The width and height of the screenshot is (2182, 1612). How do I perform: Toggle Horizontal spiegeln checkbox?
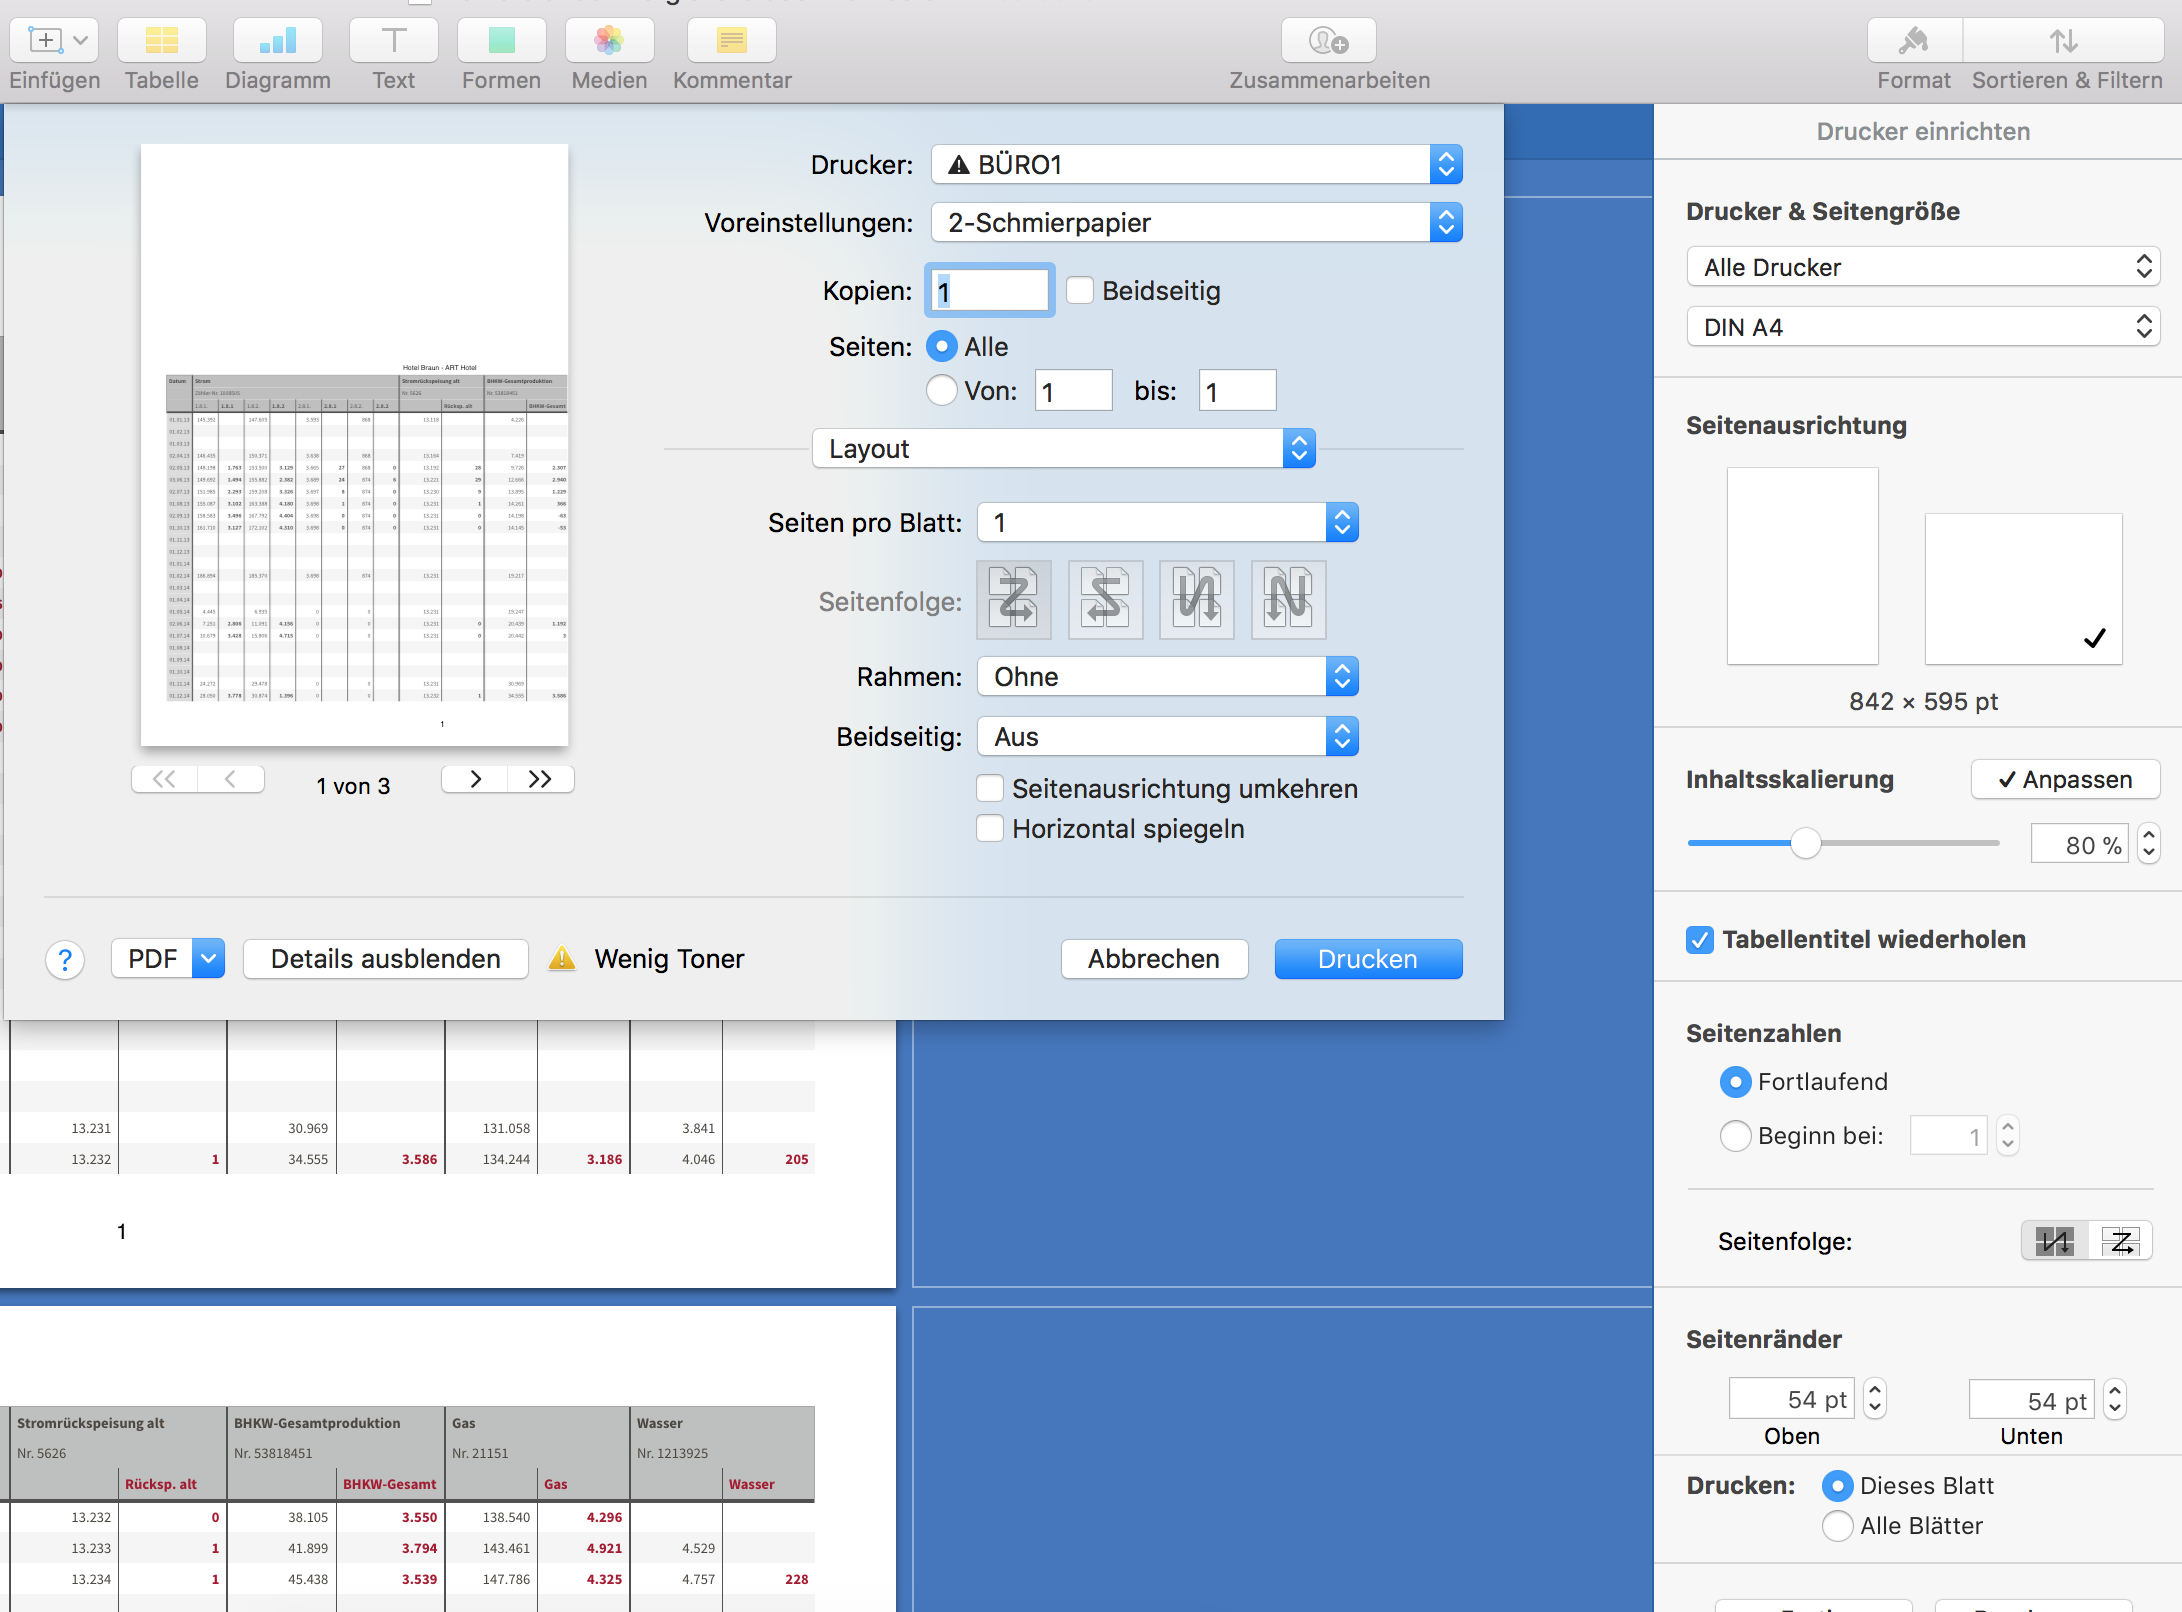[x=990, y=829]
